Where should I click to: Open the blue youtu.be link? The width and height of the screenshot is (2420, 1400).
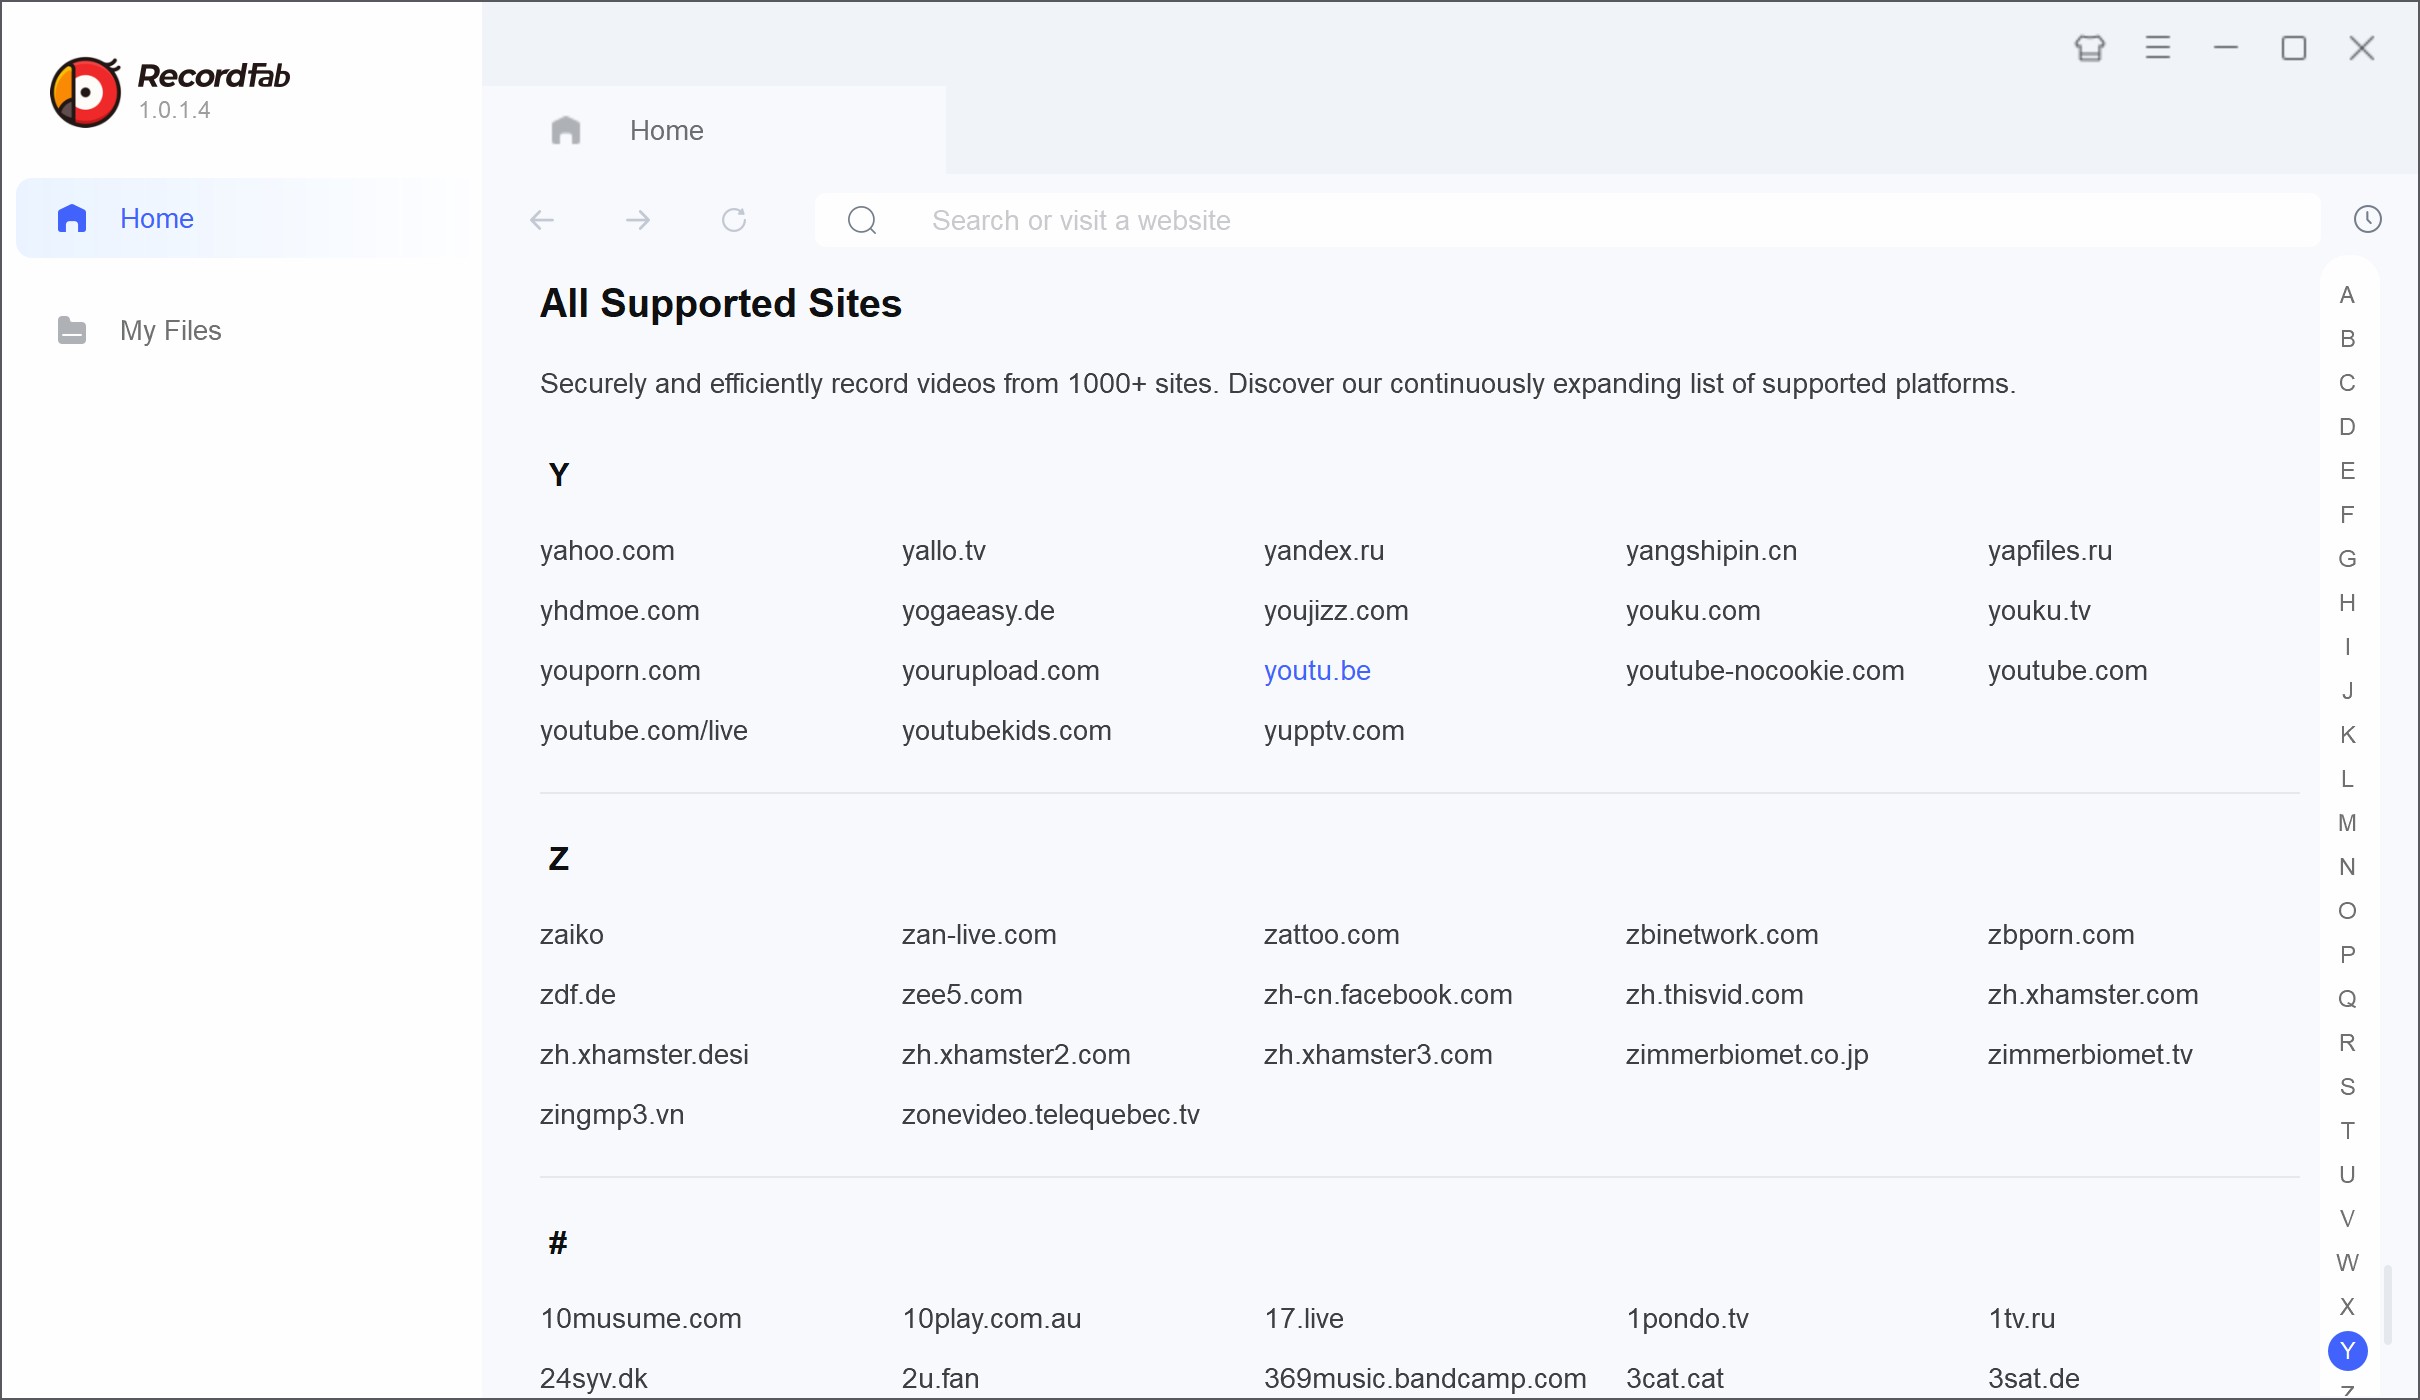pos(1317,671)
